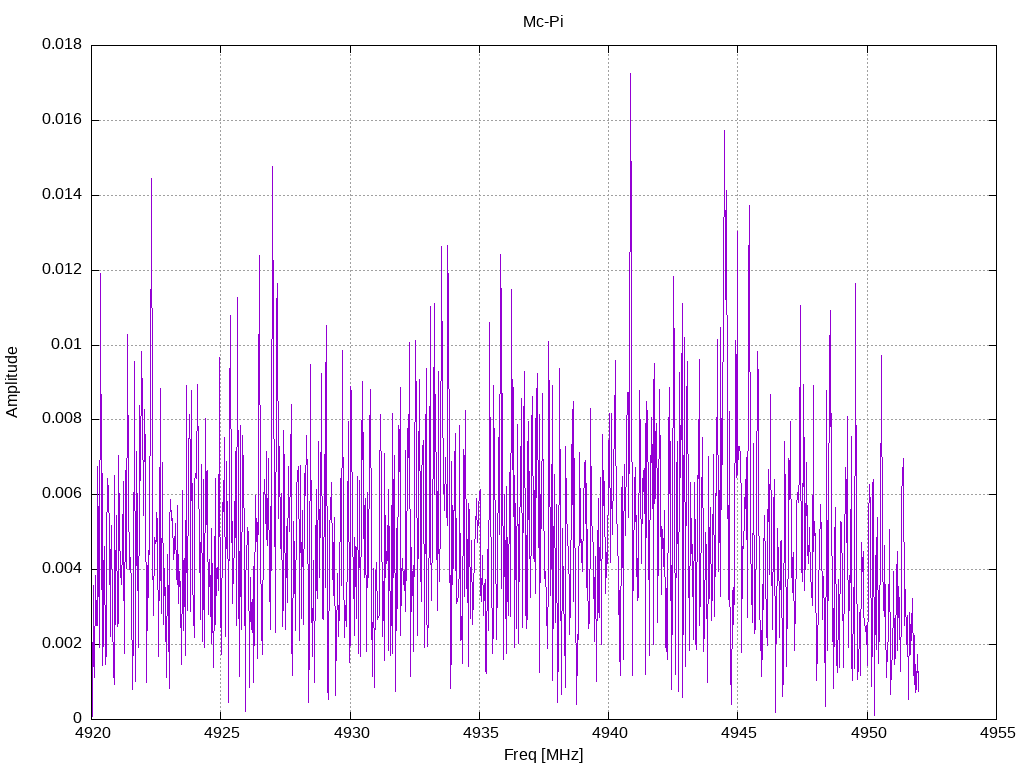Click the 0.006 y-axis tick label

coord(62,494)
